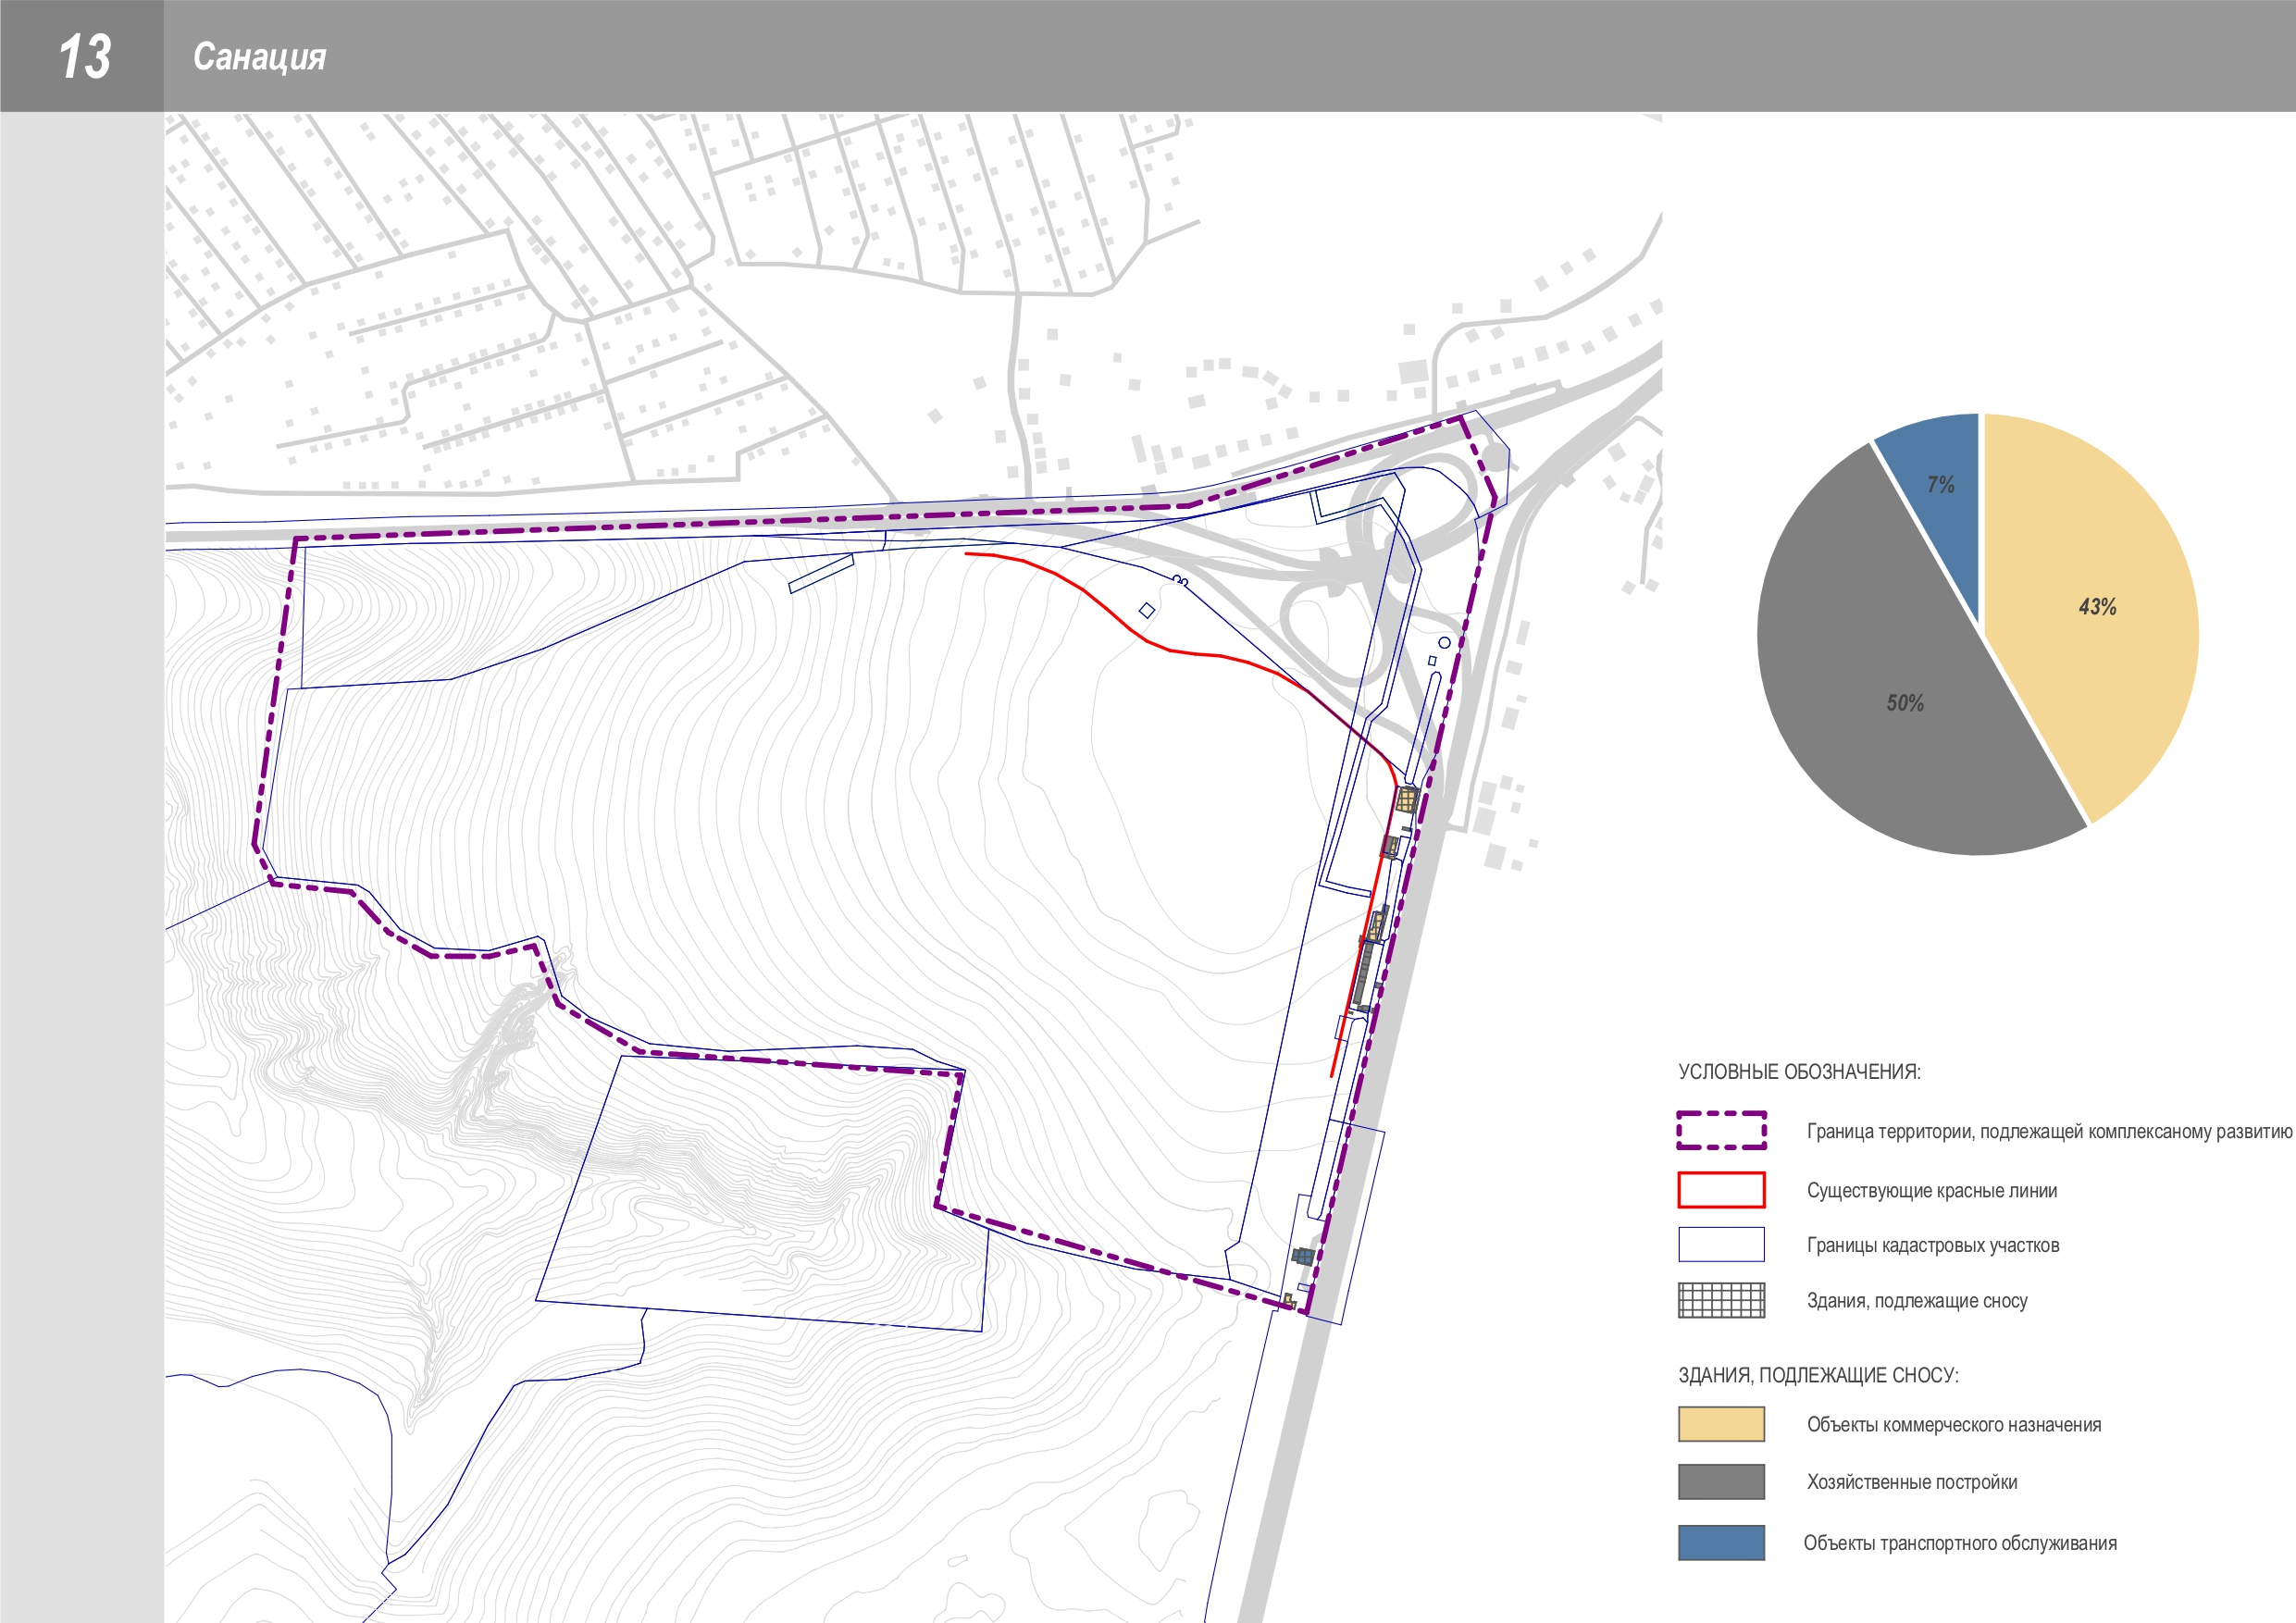The height and width of the screenshot is (1623, 2296).
Task: Click the small circle marker near the eastern boundary
Action: [x=1444, y=643]
